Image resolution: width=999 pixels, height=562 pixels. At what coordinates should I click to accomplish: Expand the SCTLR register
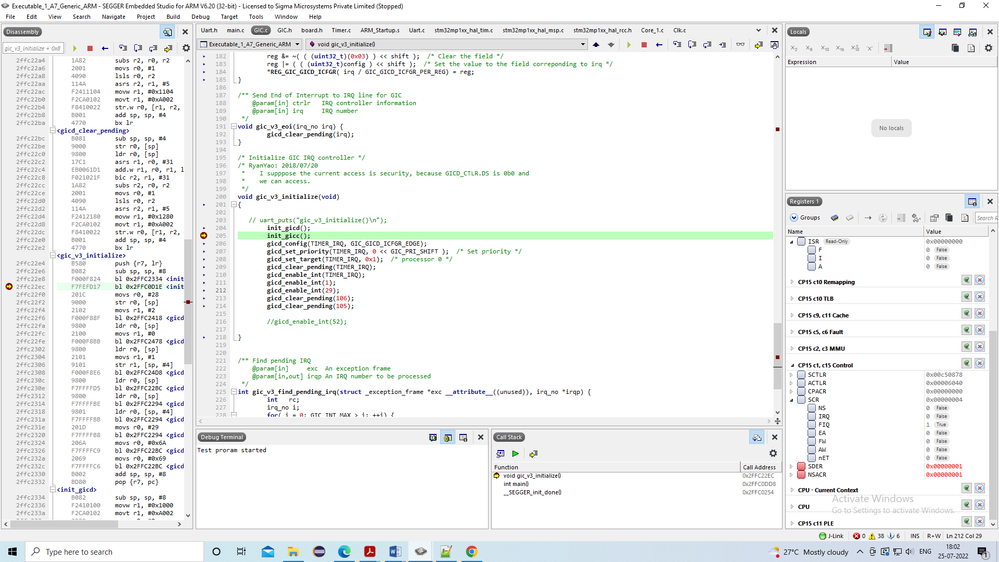click(x=793, y=375)
